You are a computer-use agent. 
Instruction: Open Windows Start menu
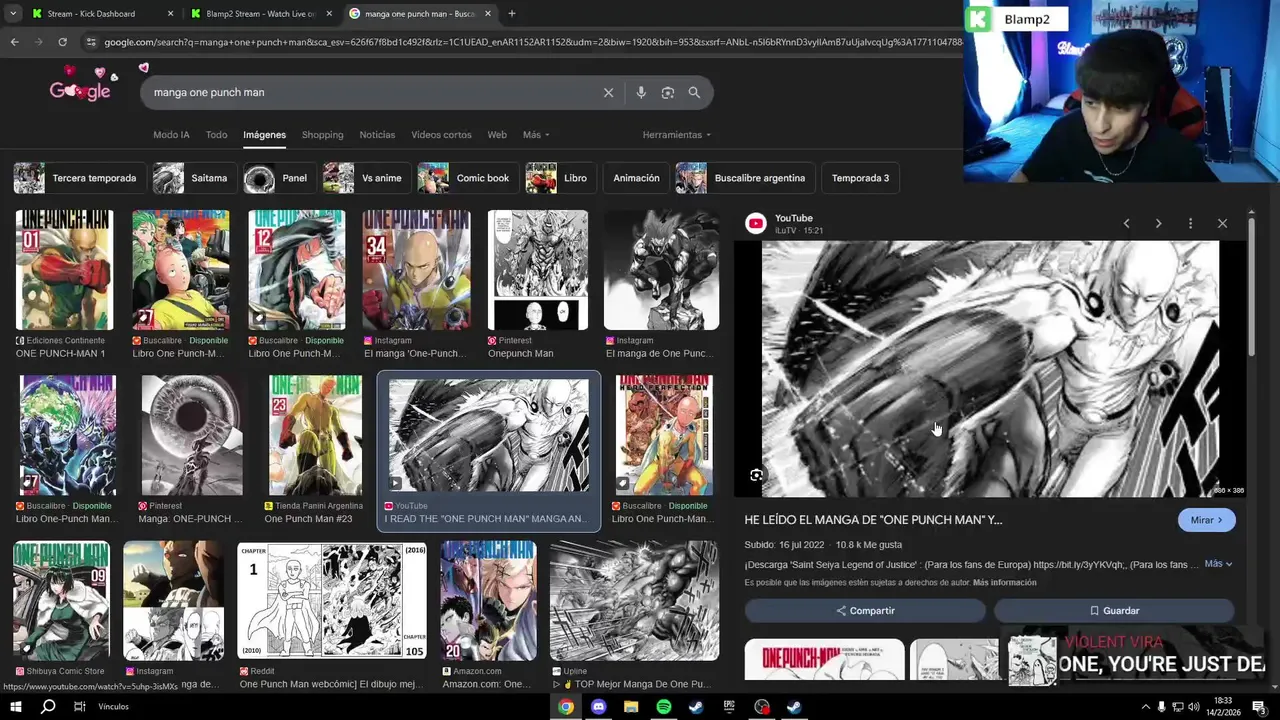pos(15,707)
